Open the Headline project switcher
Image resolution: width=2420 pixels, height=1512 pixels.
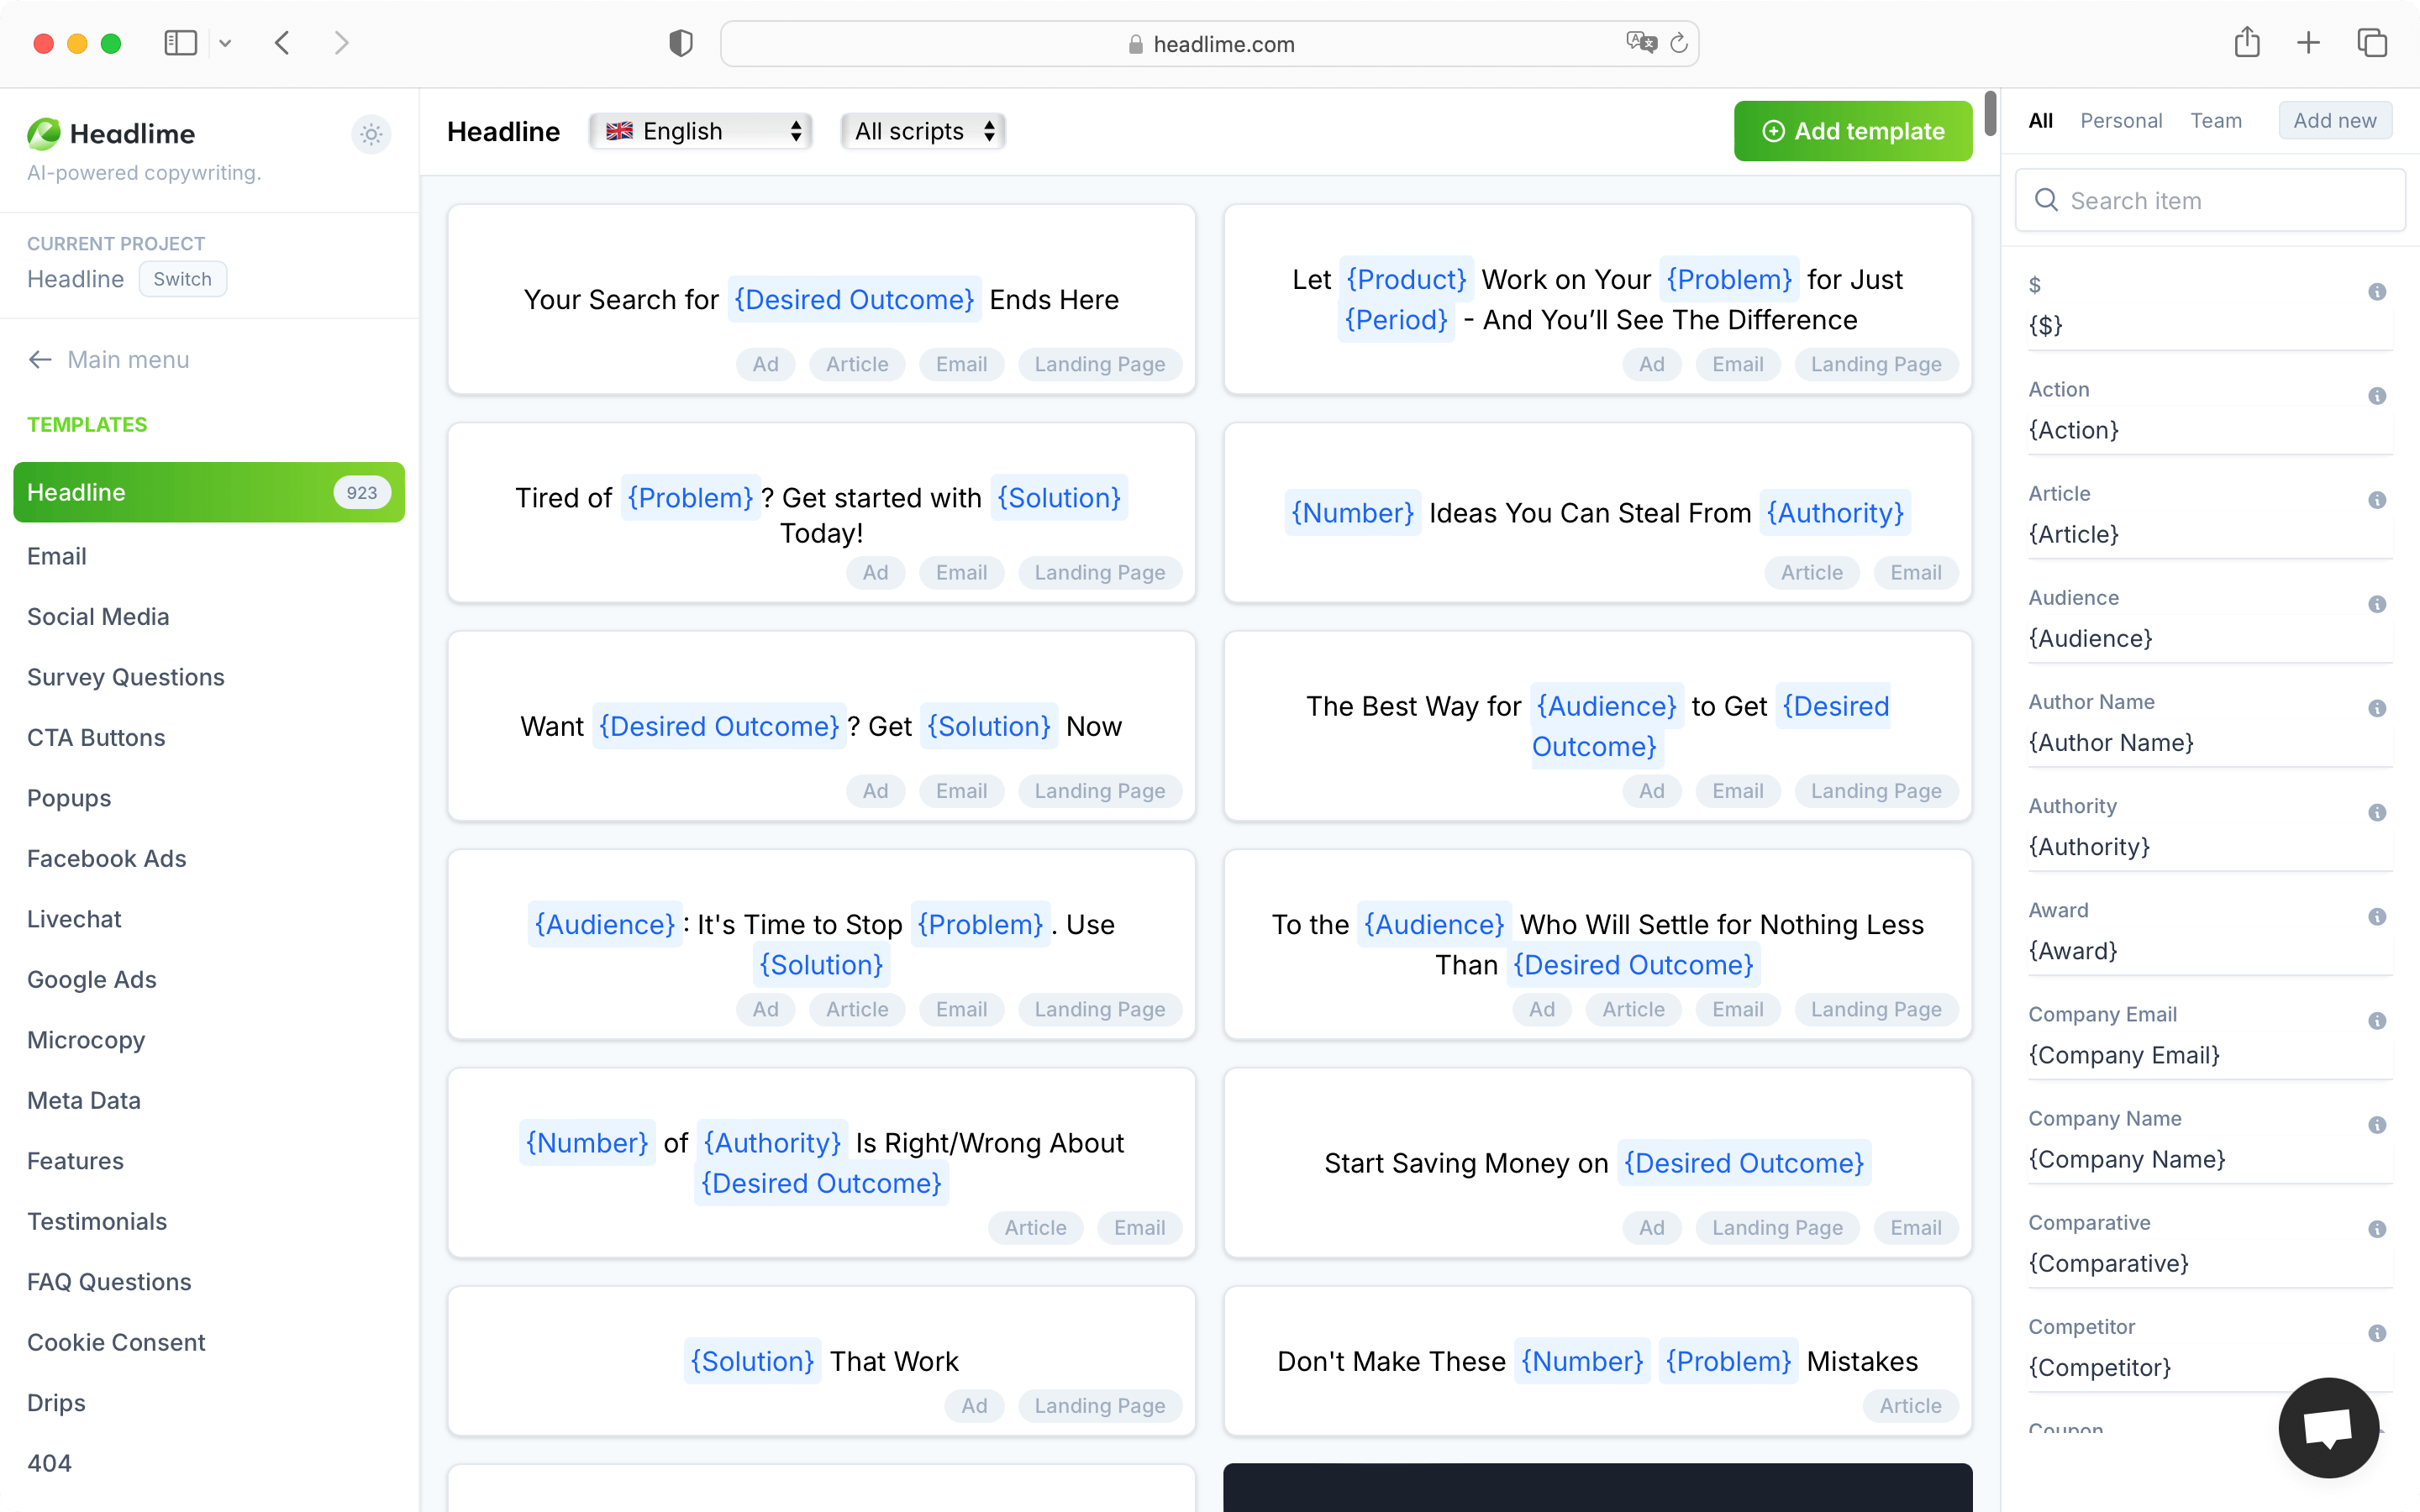(x=183, y=279)
